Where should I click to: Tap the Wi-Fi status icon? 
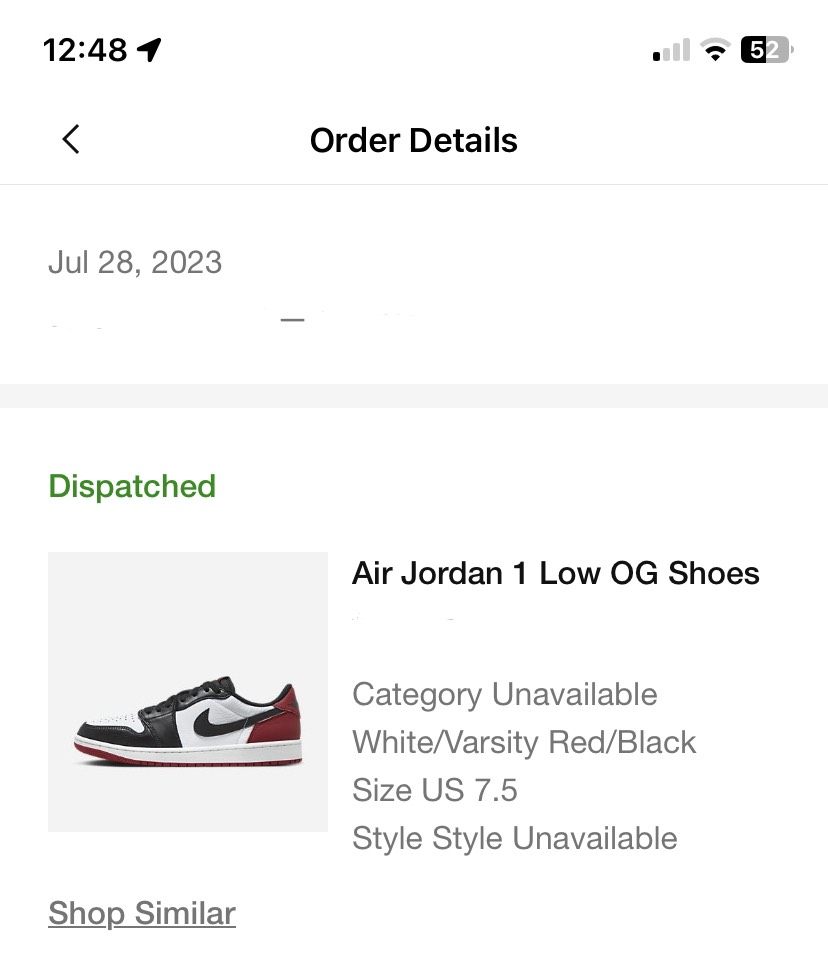pos(715,50)
